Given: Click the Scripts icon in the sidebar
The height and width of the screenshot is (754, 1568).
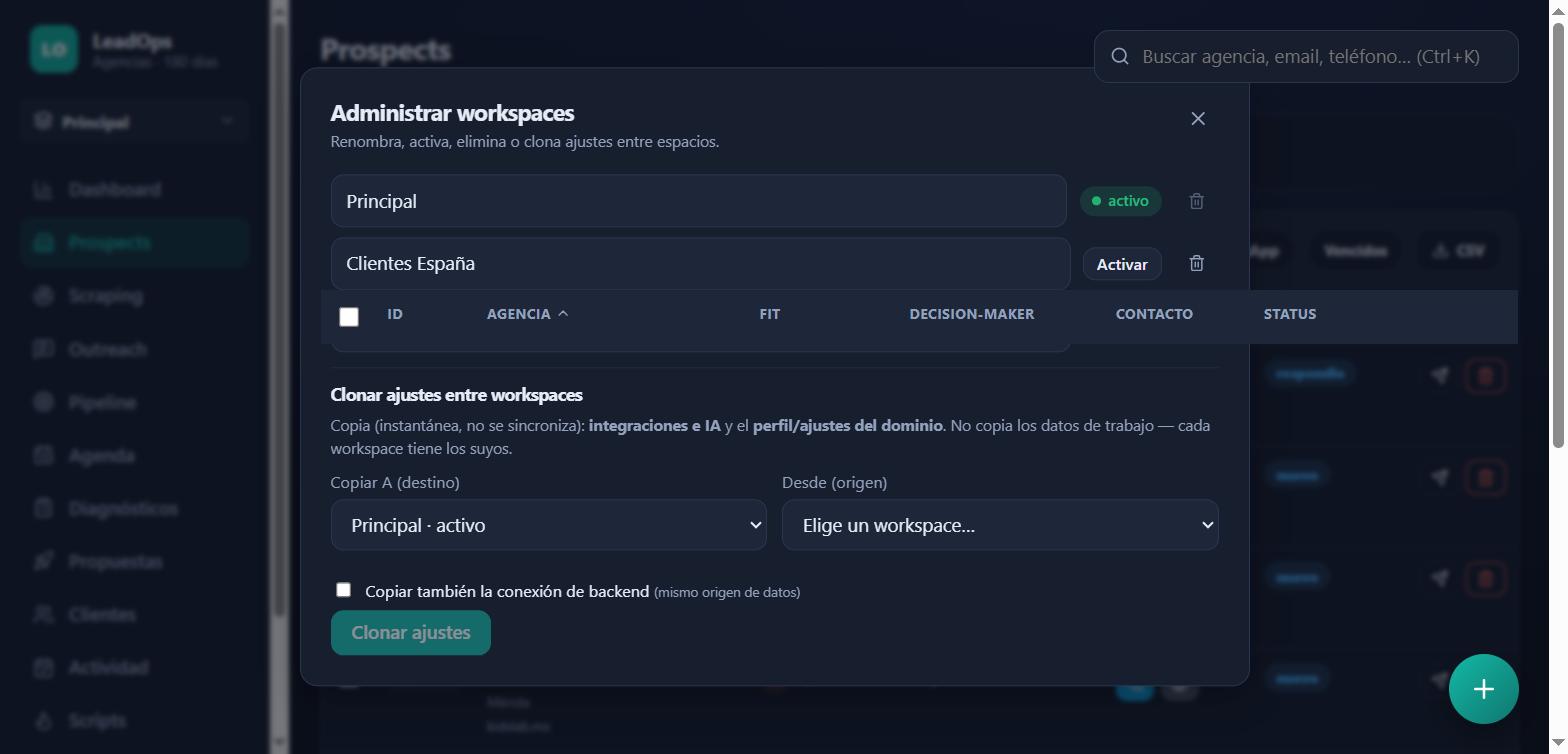Looking at the screenshot, I should point(43,720).
